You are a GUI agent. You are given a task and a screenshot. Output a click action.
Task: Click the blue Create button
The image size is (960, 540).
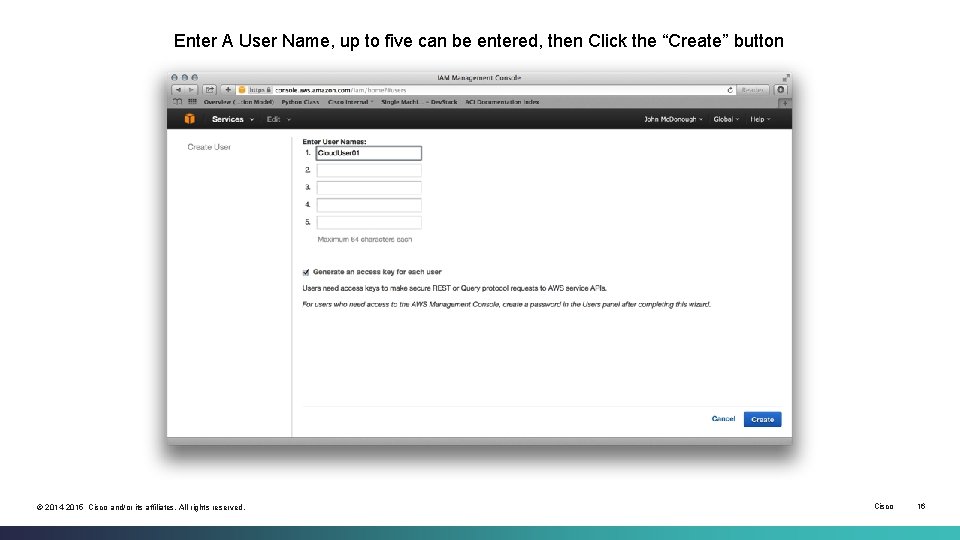click(762, 419)
